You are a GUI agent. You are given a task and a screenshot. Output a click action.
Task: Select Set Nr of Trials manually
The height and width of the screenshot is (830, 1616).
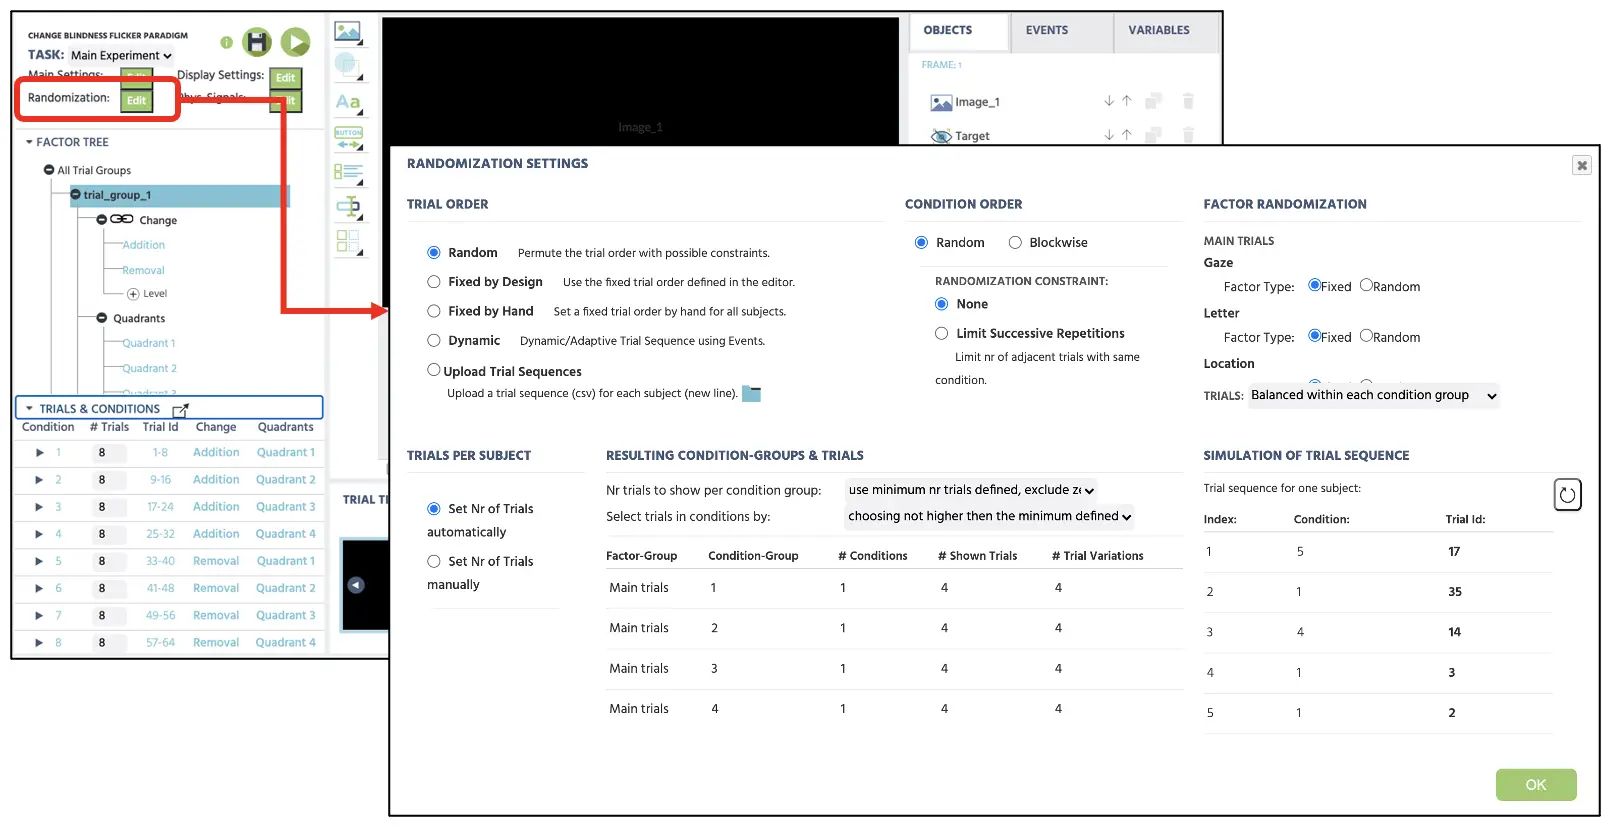[x=434, y=561]
